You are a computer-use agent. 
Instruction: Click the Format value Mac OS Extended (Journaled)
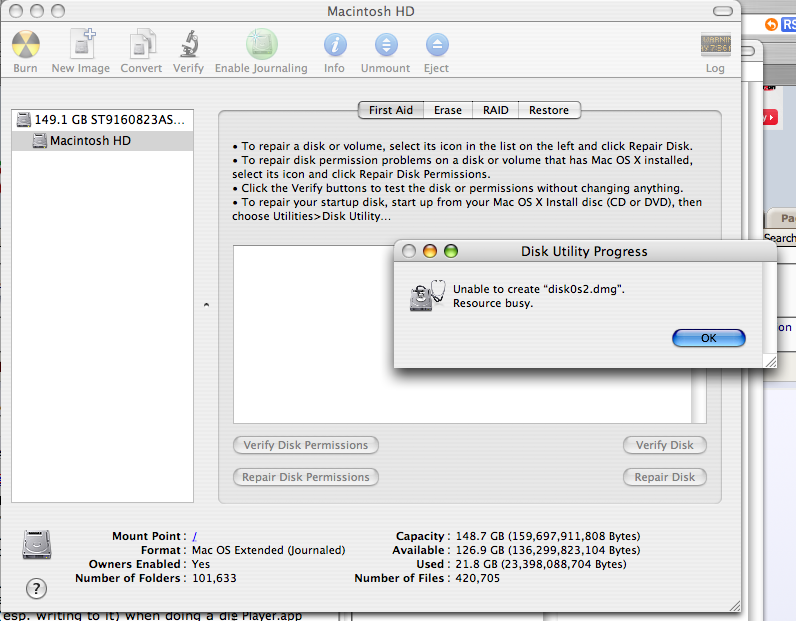pyautogui.click(x=269, y=550)
